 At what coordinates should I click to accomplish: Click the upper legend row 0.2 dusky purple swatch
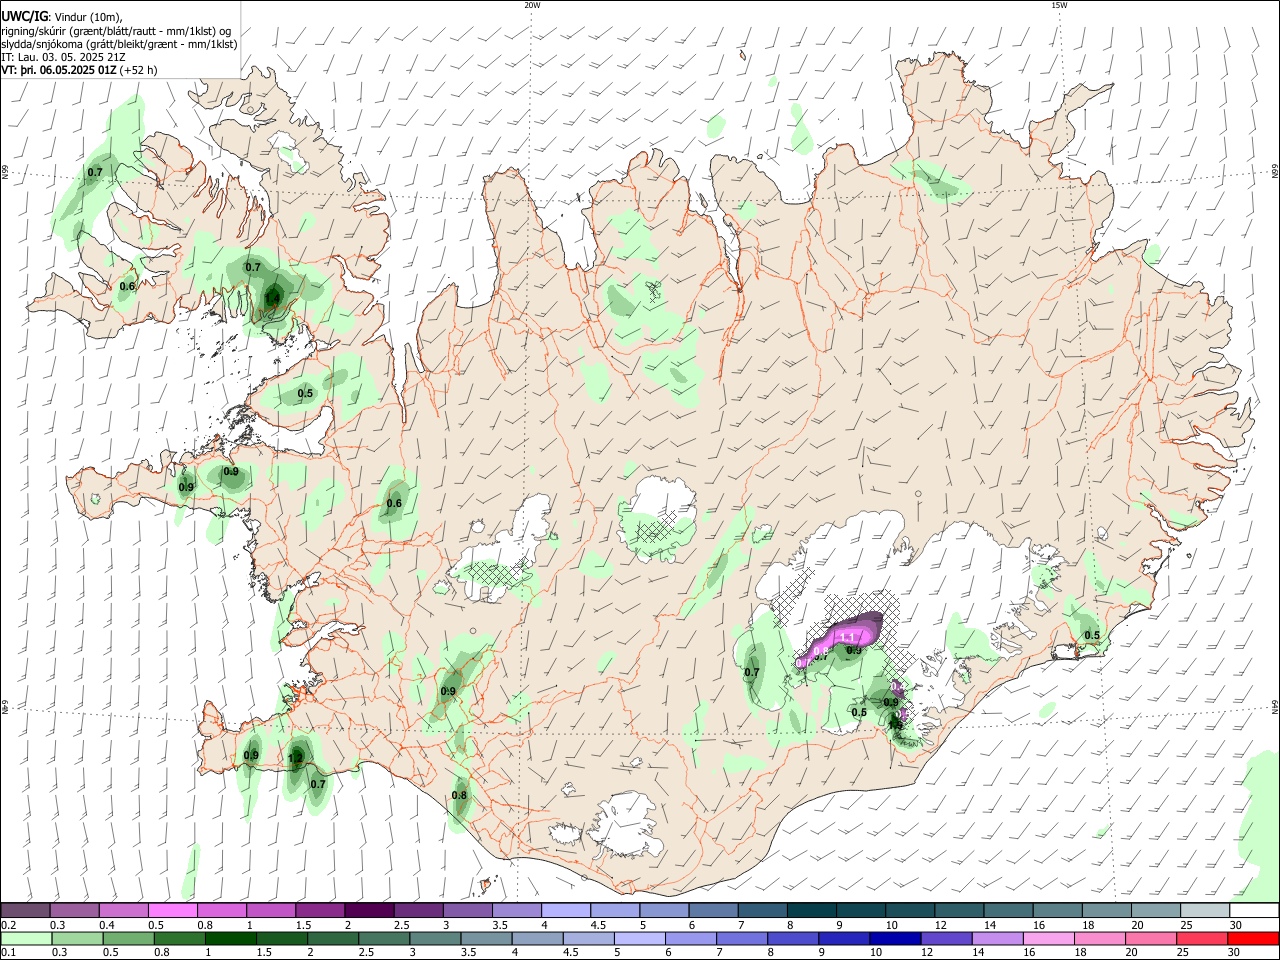(x=26, y=910)
